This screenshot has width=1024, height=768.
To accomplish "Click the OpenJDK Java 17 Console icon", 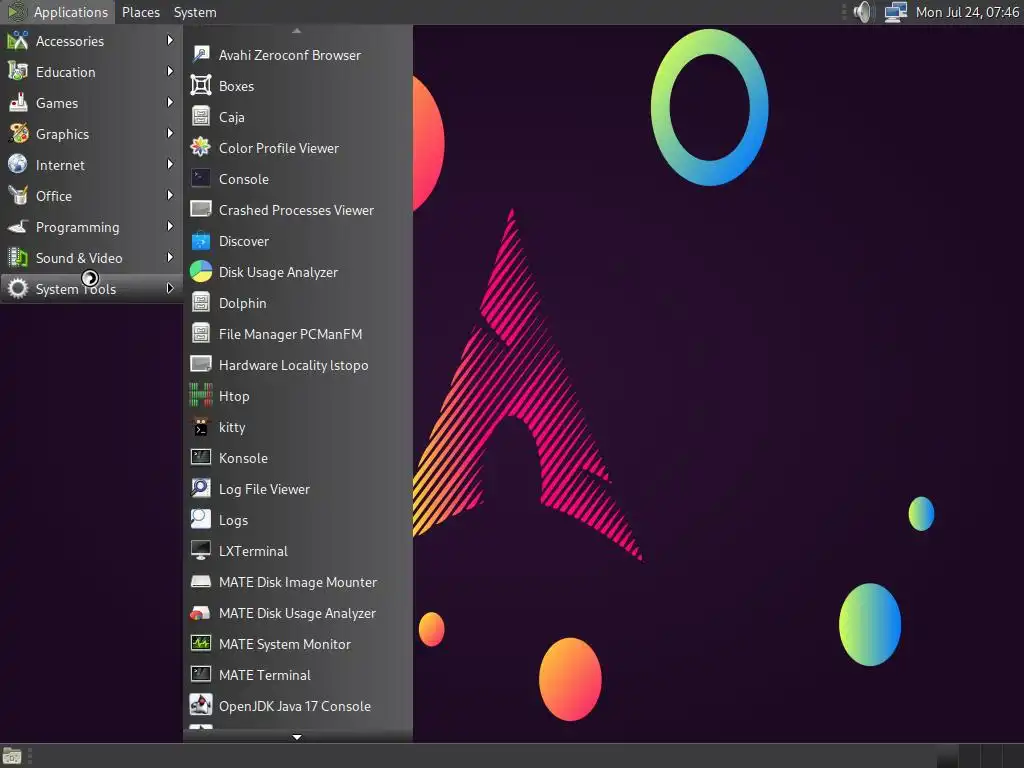I will [200, 706].
